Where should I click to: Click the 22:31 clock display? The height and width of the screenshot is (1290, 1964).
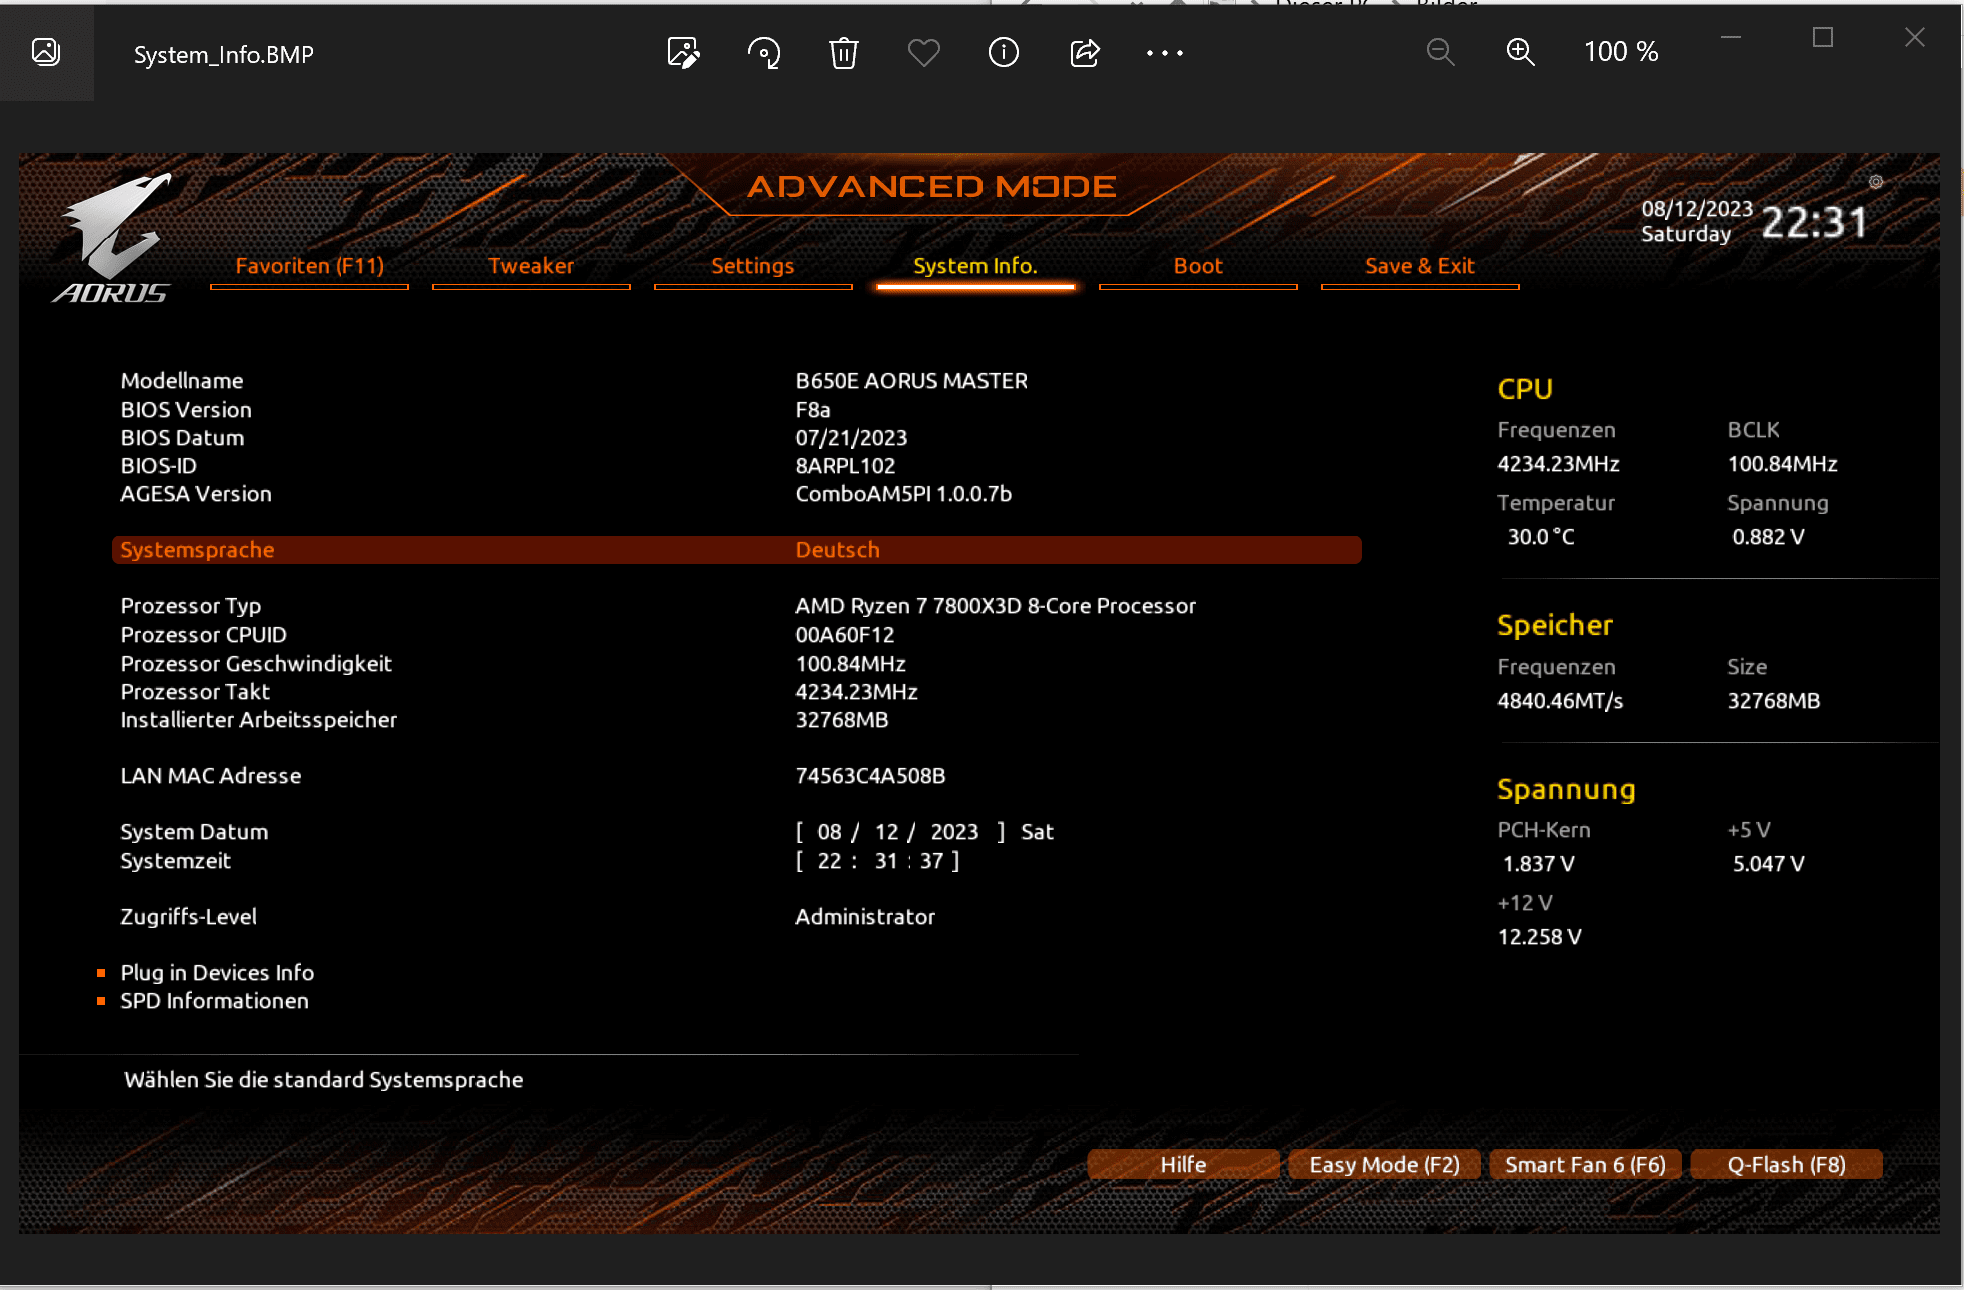pyautogui.click(x=1814, y=222)
